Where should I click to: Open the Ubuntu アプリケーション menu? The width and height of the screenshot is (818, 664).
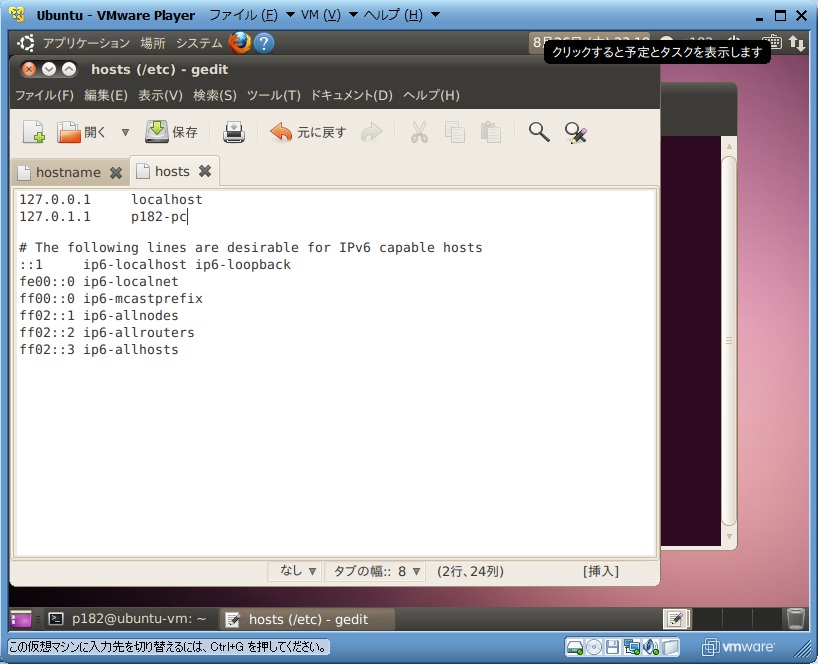(86, 43)
